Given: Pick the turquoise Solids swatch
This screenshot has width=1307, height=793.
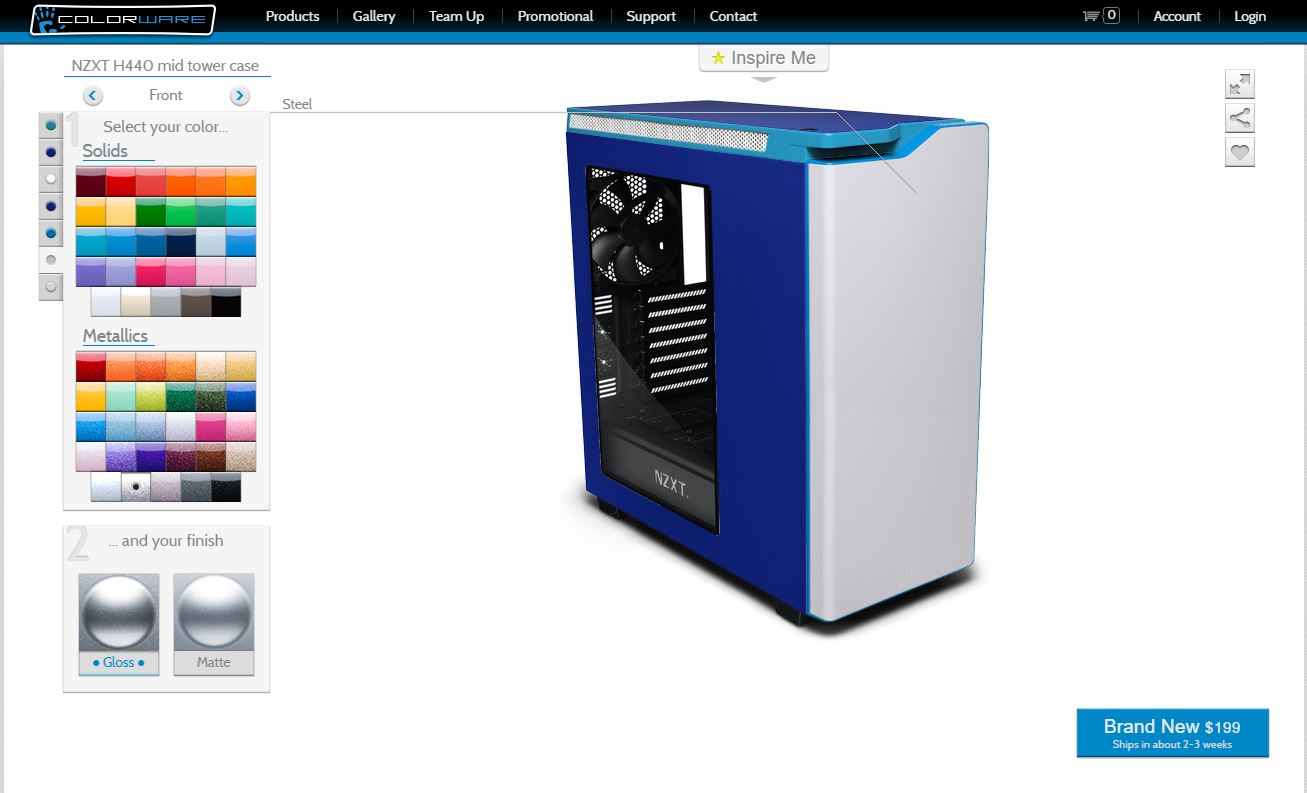Looking at the screenshot, I should point(241,212).
